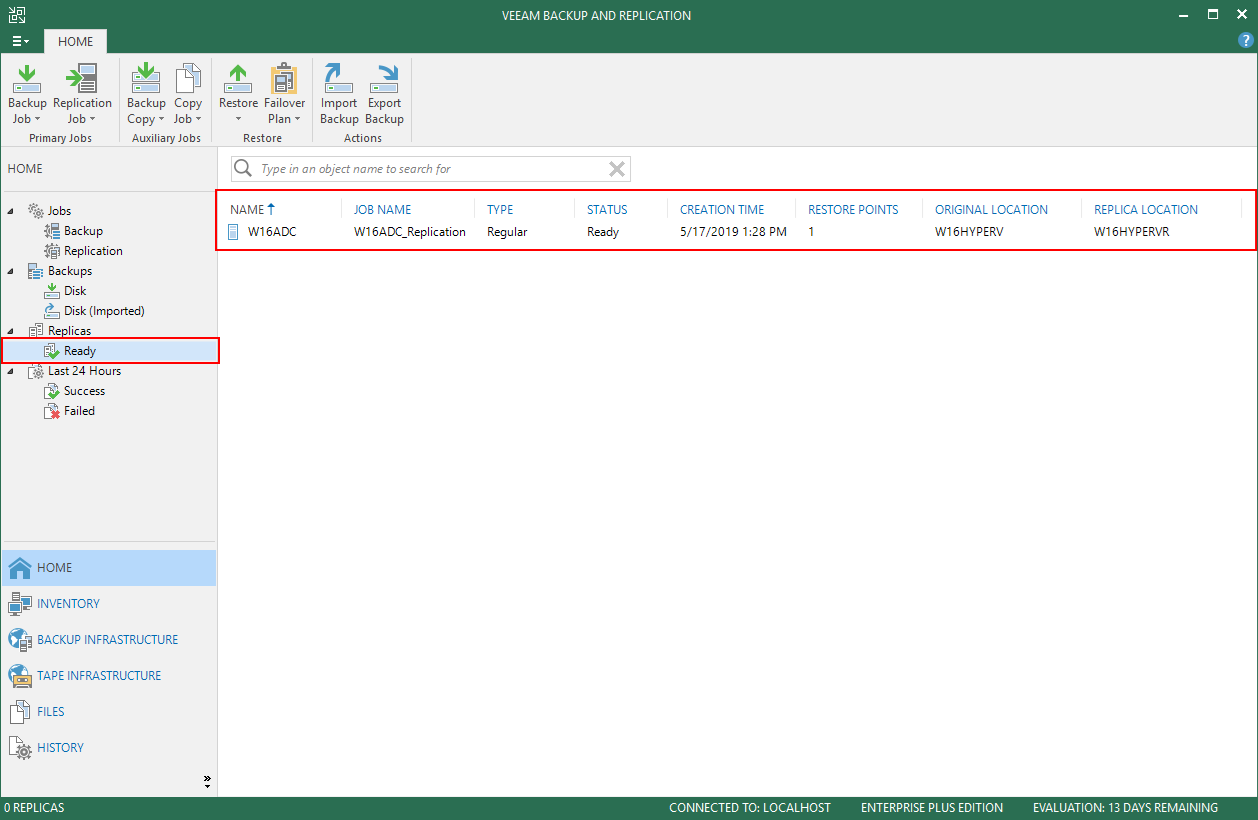Click the 5/17/2019 1:28 PM cell
This screenshot has height=820, width=1258.
[733, 232]
